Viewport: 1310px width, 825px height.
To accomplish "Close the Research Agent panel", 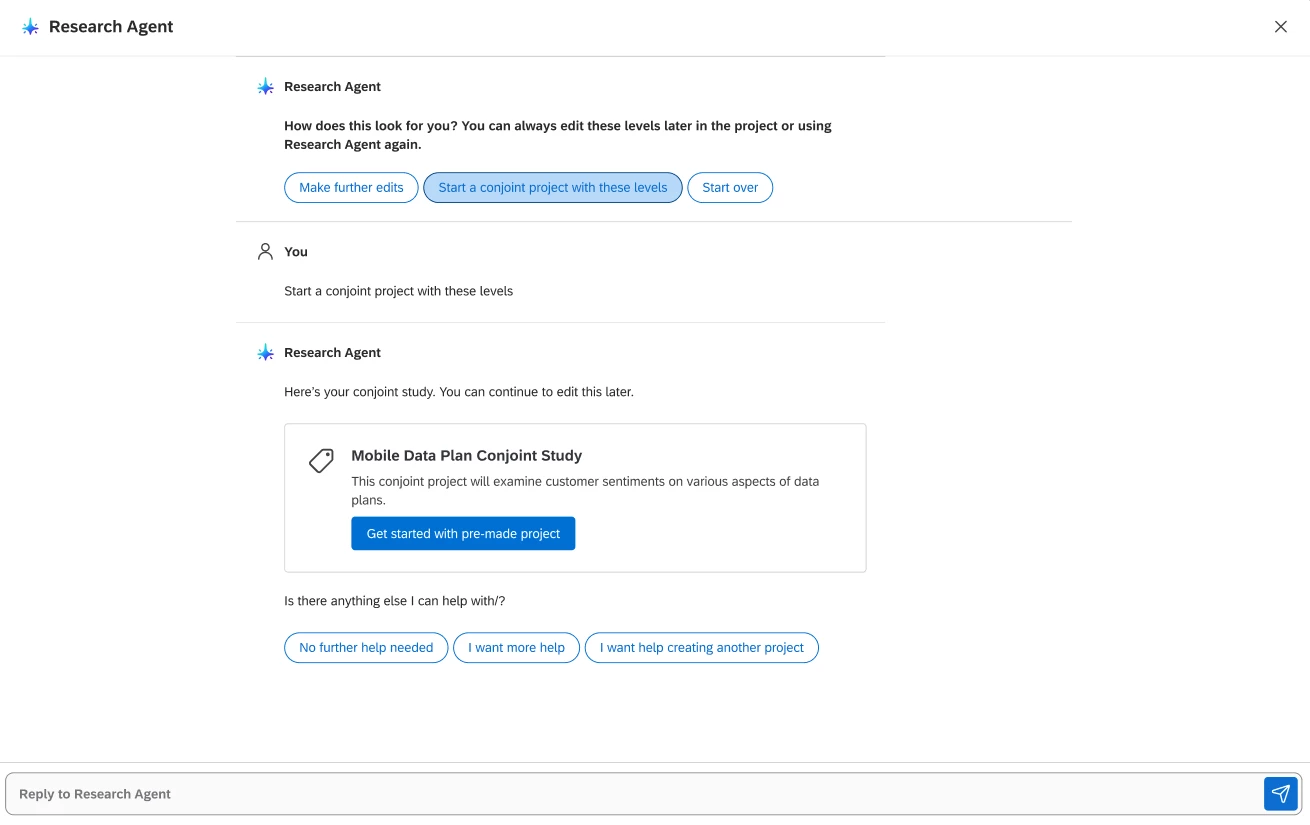I will (1280, 27).
